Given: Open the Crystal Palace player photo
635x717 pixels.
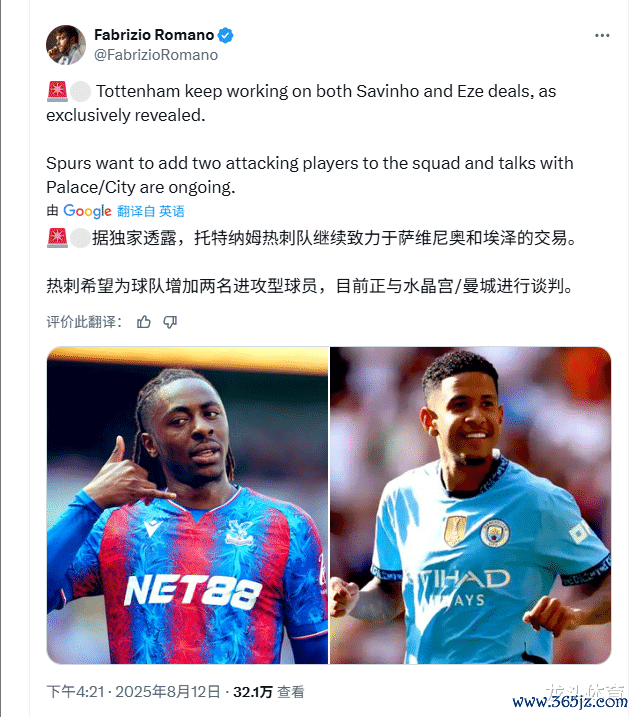Looking at the screenshot, I should tap(187, 505).
